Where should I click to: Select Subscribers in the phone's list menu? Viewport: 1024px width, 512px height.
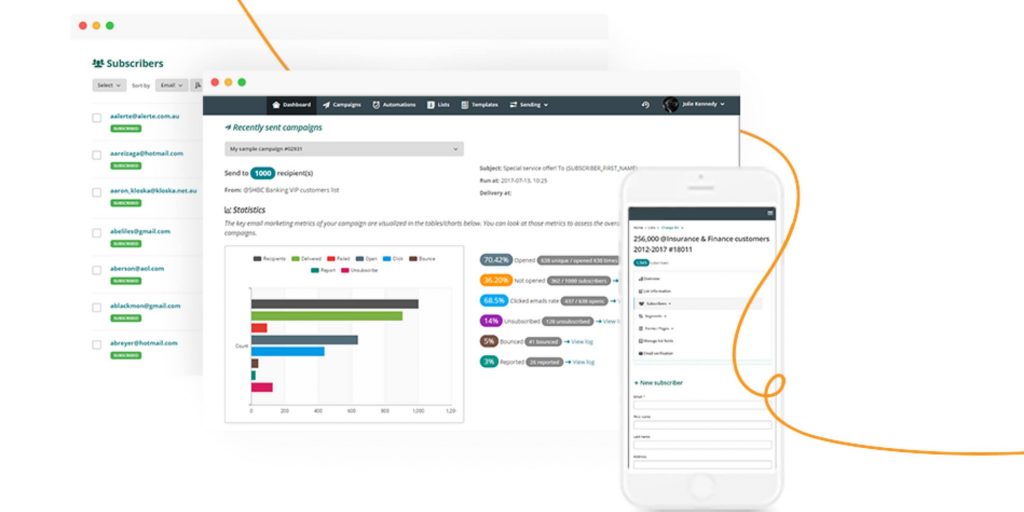tap(658, 303)
